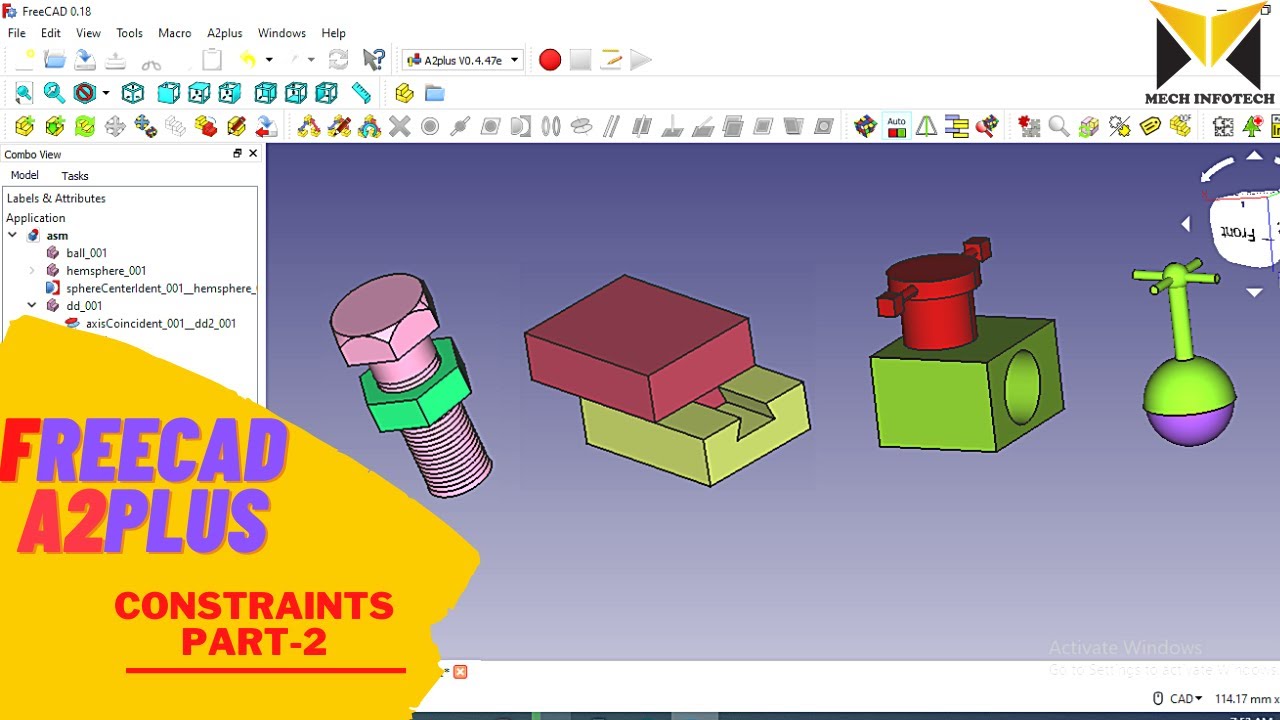Click the Labels & Attributes header
1280x720 pixels.
pos(56,198)
